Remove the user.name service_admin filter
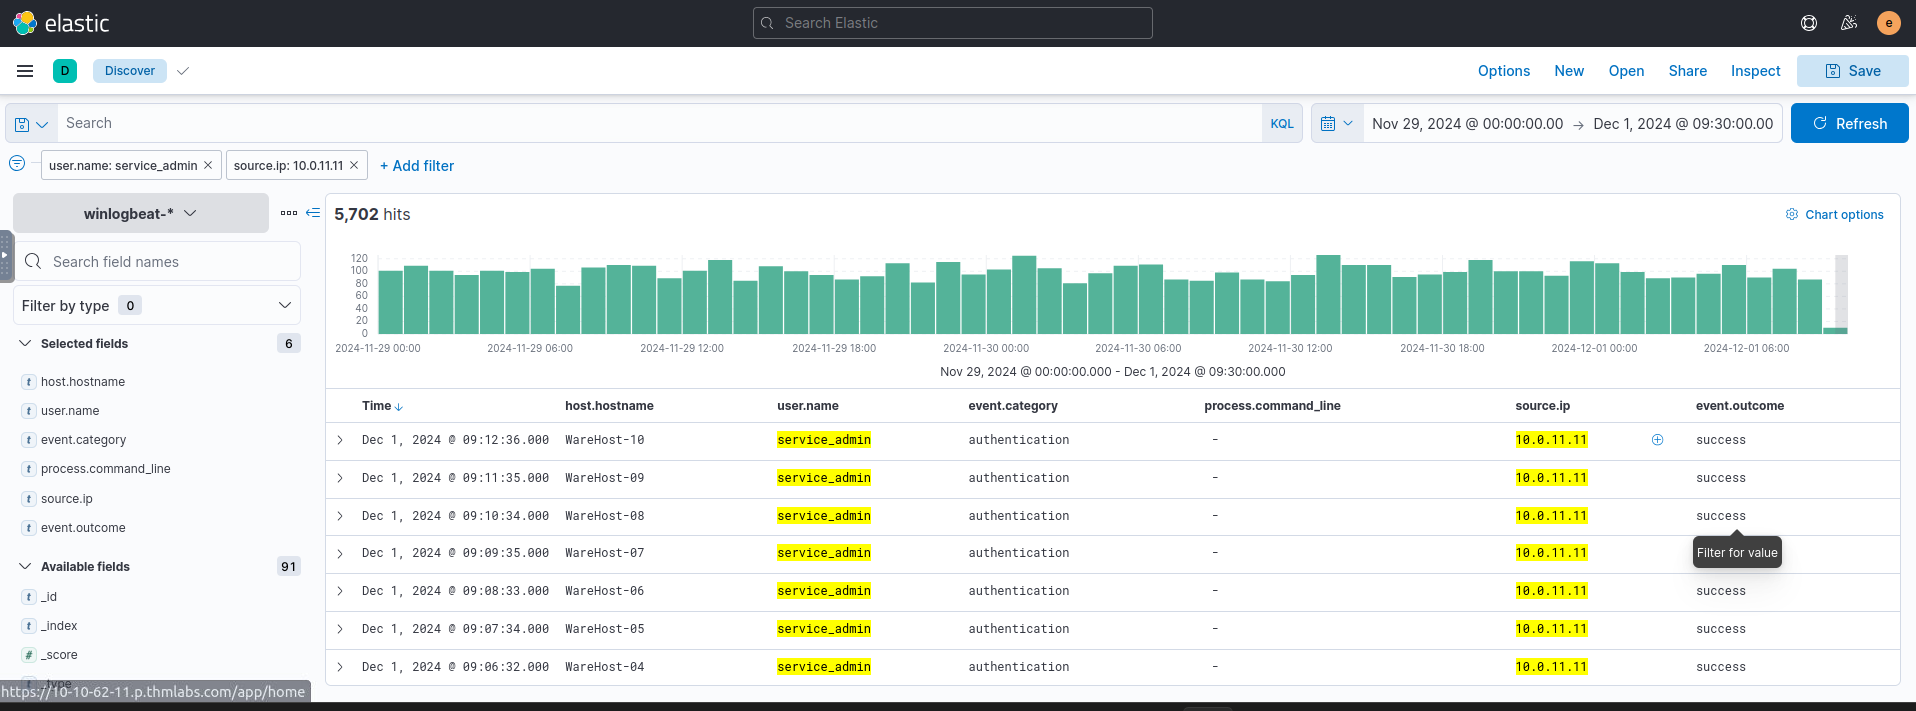1916x711 pixels. pyautogui.click(x=208, y=165)
